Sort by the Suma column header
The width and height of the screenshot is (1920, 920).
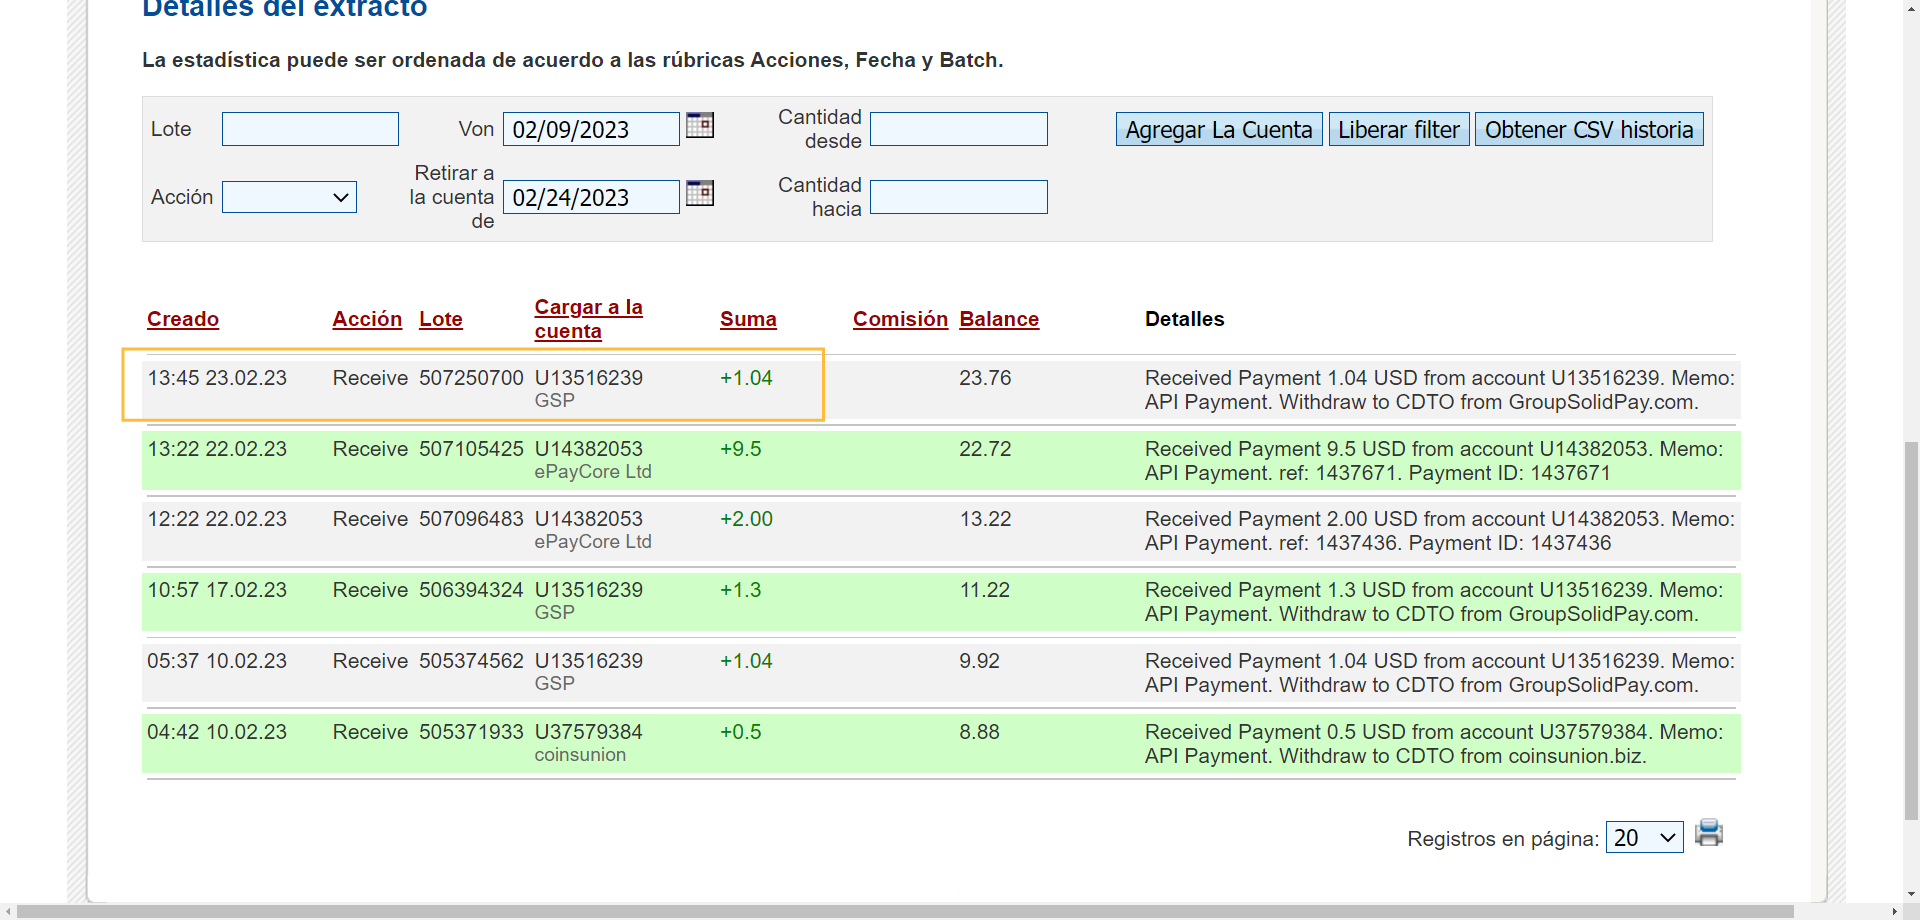coord(748,319)
